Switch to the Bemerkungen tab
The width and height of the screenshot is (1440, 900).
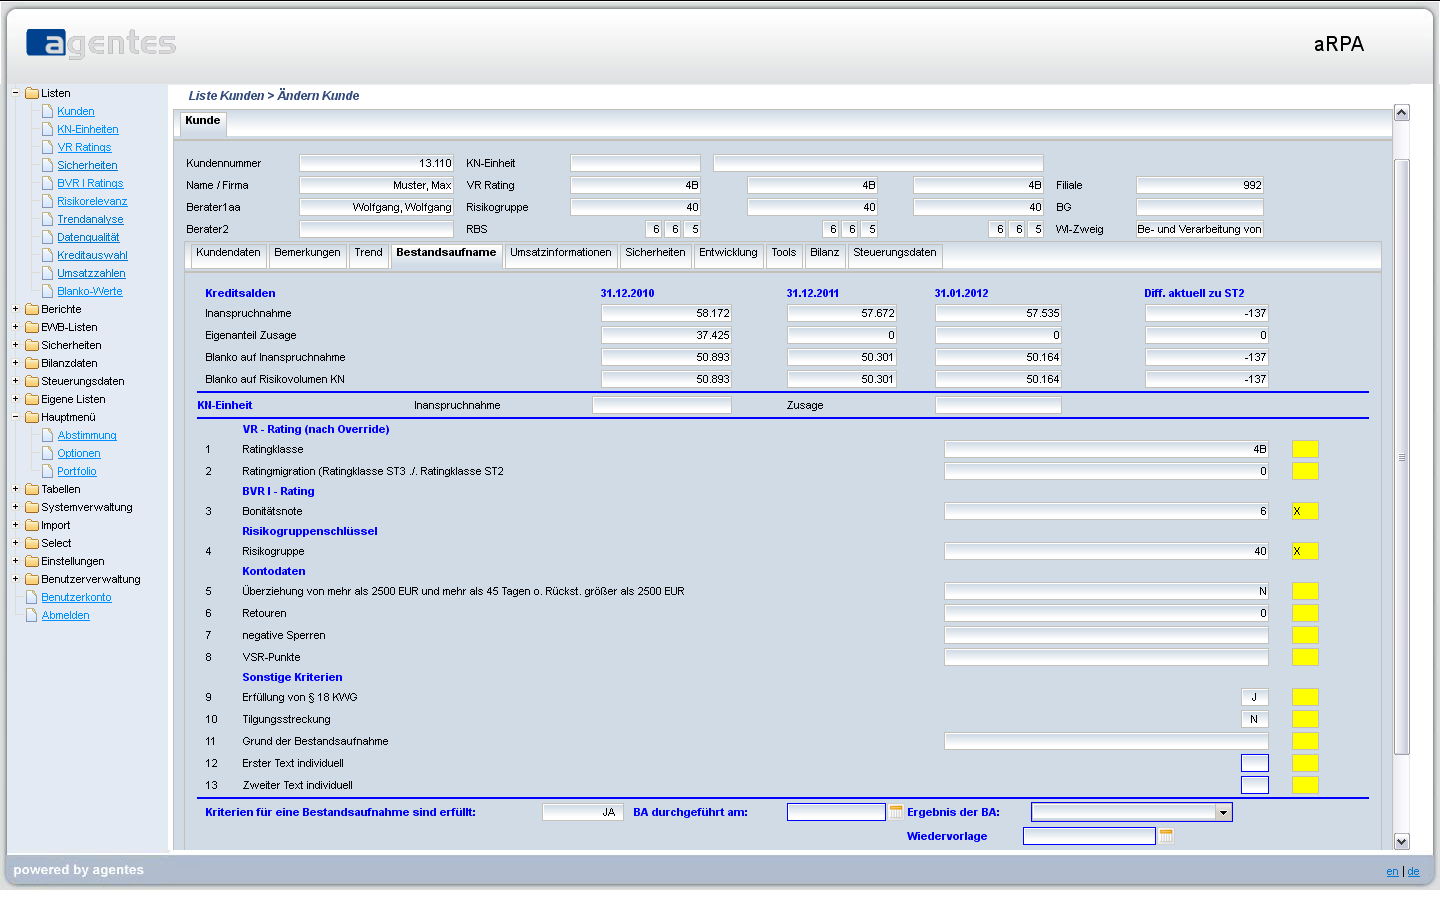pyautogui.click(x=307, y=254)
